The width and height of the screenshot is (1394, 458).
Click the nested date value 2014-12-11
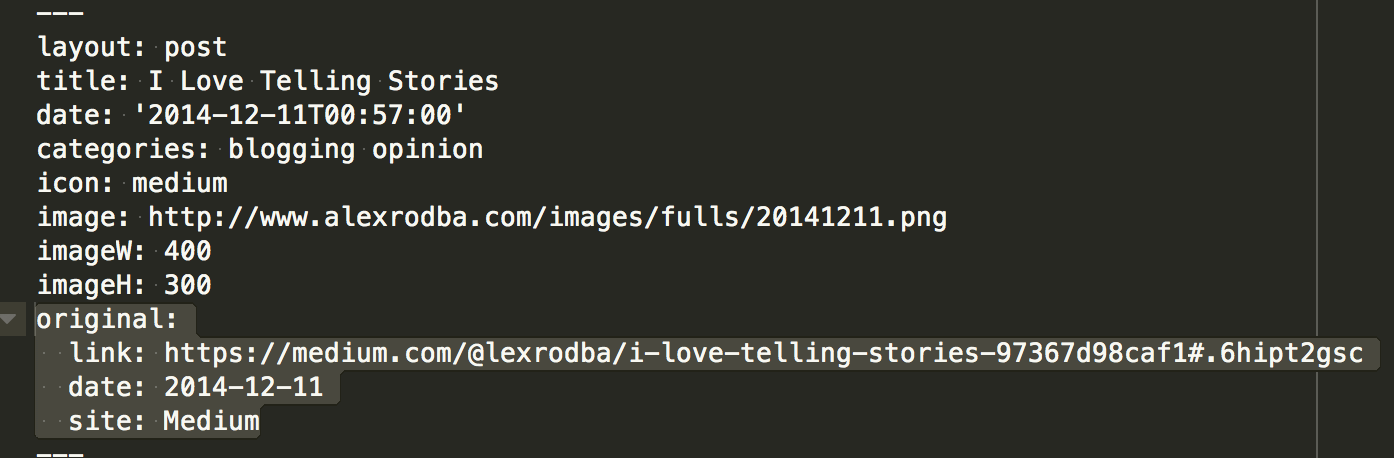(x=244, y=387)
